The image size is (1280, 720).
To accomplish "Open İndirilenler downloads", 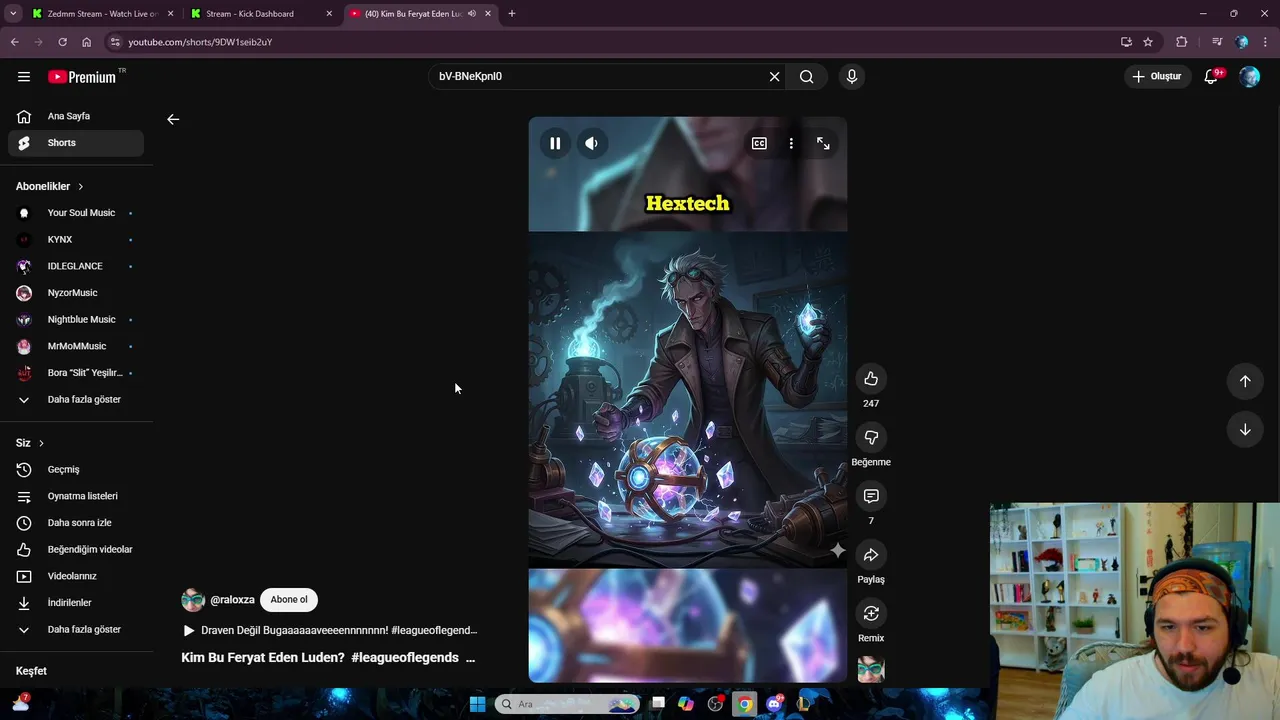I will pos(76,603).
